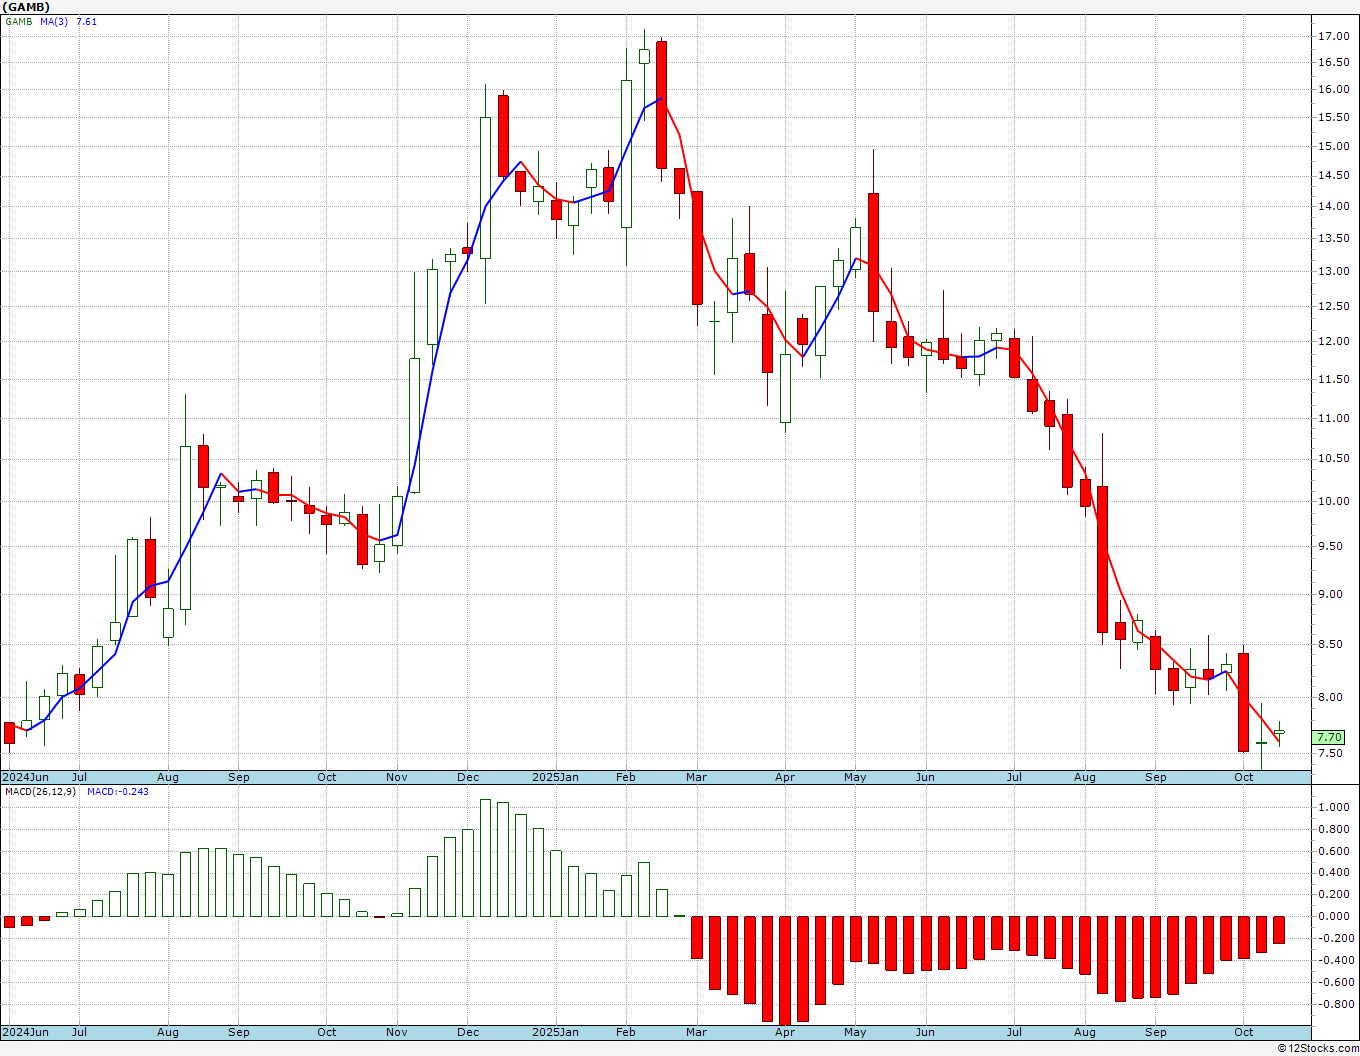This screenshot has width=1360, height=1056.
Task: Click the 9.00 price axis label
Action: tap(1330, 594)
